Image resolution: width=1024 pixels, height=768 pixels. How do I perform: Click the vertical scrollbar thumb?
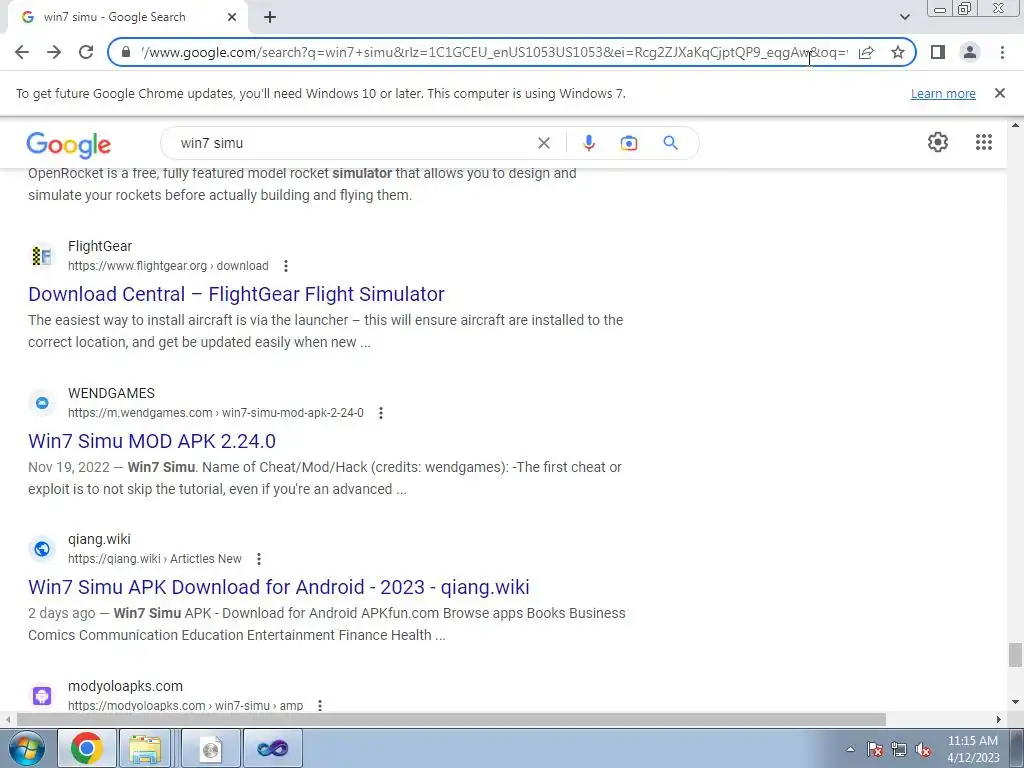pos(1015,655)
